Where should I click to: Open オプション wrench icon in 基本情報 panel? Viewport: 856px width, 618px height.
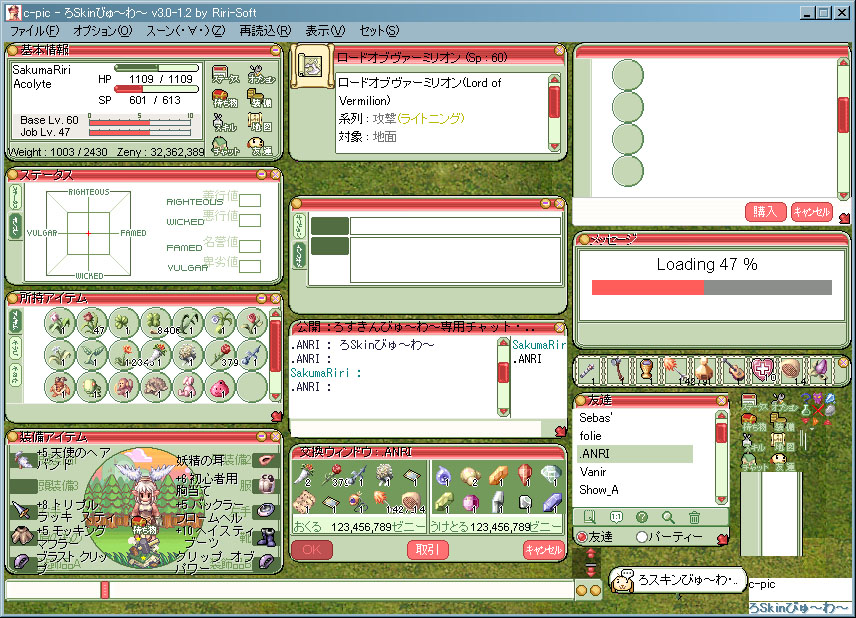pyautogui.click(x=261, y=74)
